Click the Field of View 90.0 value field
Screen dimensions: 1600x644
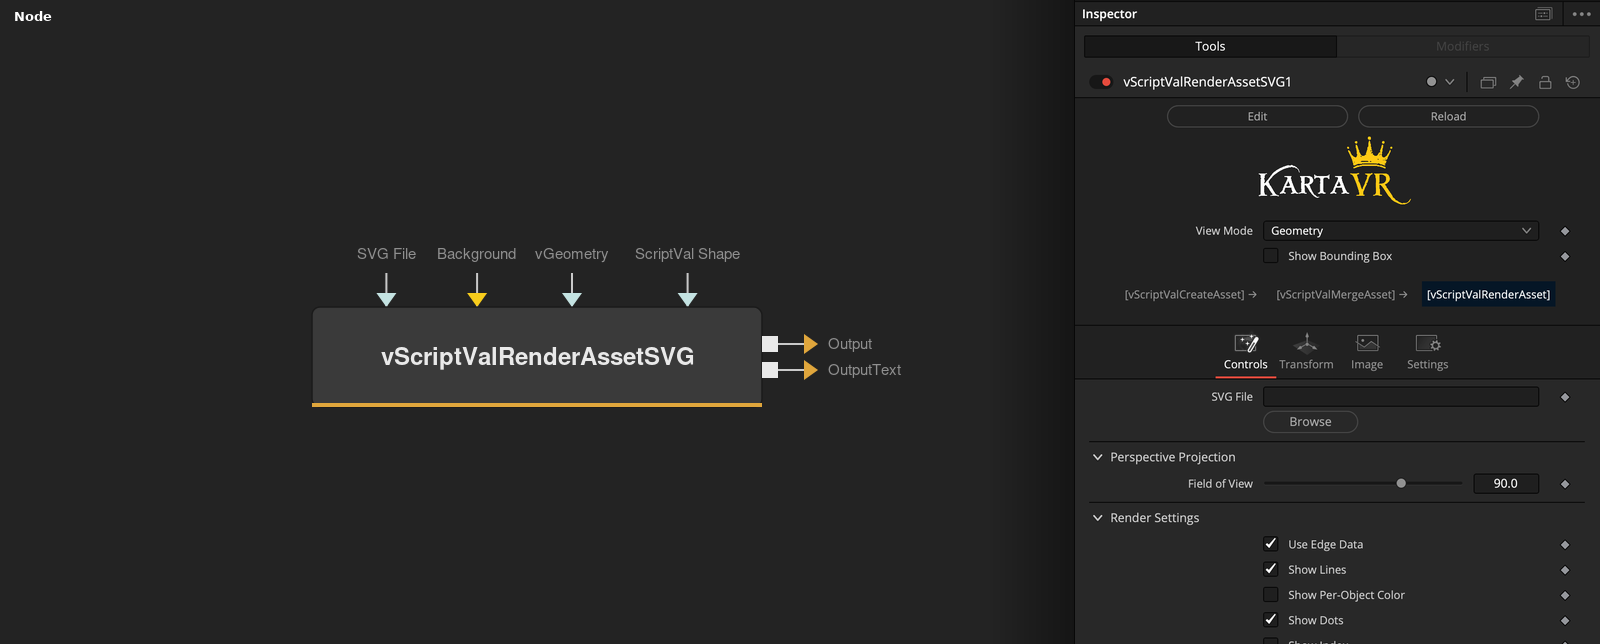(1506, 483)
